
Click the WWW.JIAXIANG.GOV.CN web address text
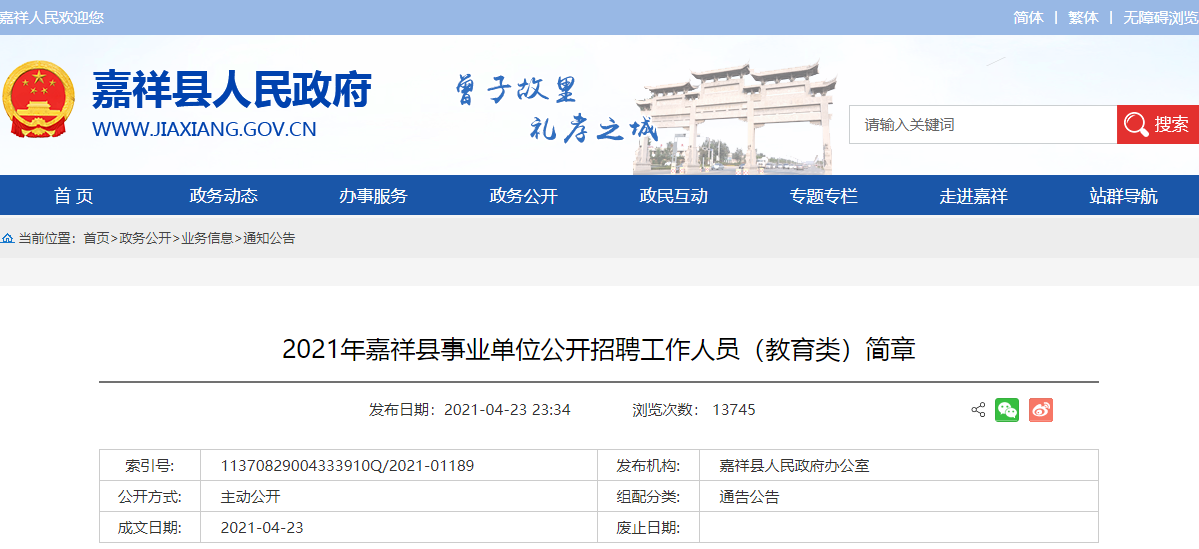pyautogui.click(x=204, y=129)
